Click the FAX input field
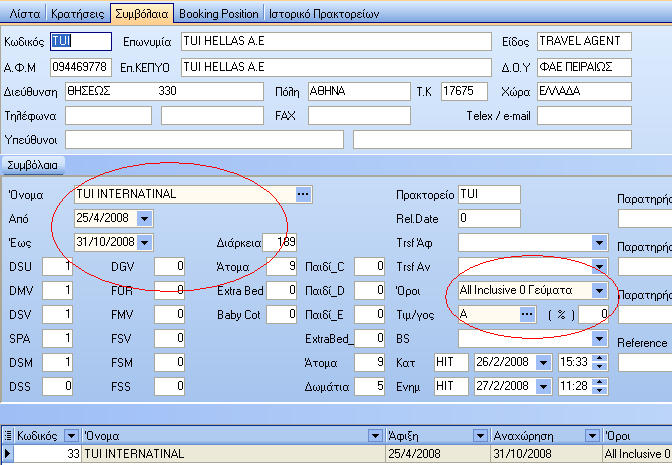672x465 pixels. 359,116
